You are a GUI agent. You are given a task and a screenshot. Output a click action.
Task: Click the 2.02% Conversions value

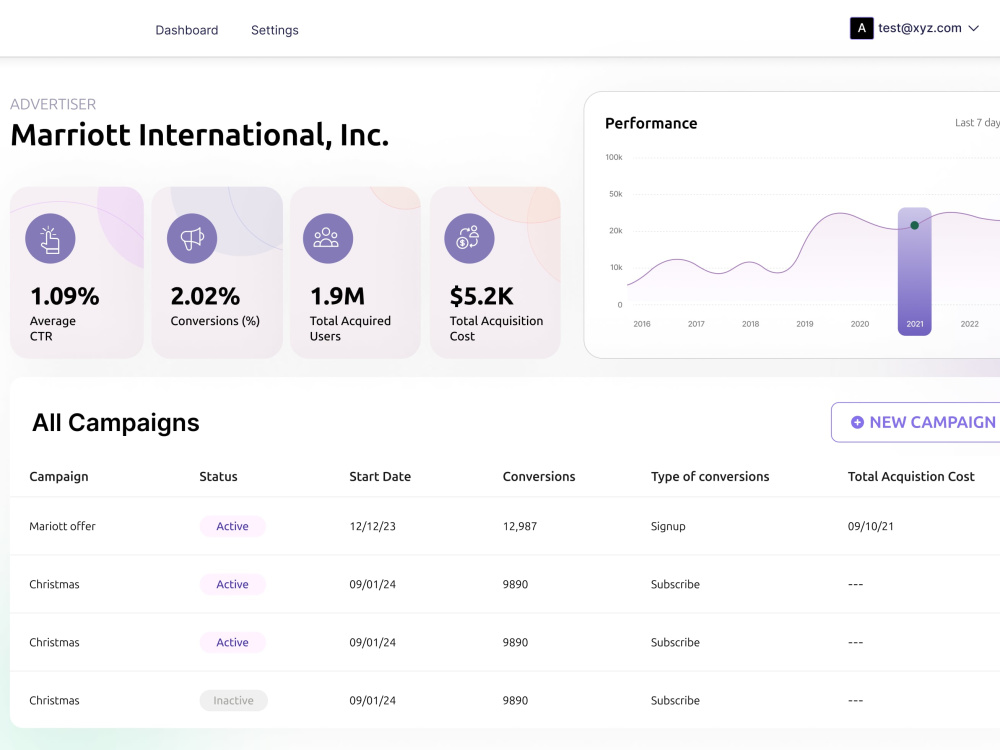[205, 296]
